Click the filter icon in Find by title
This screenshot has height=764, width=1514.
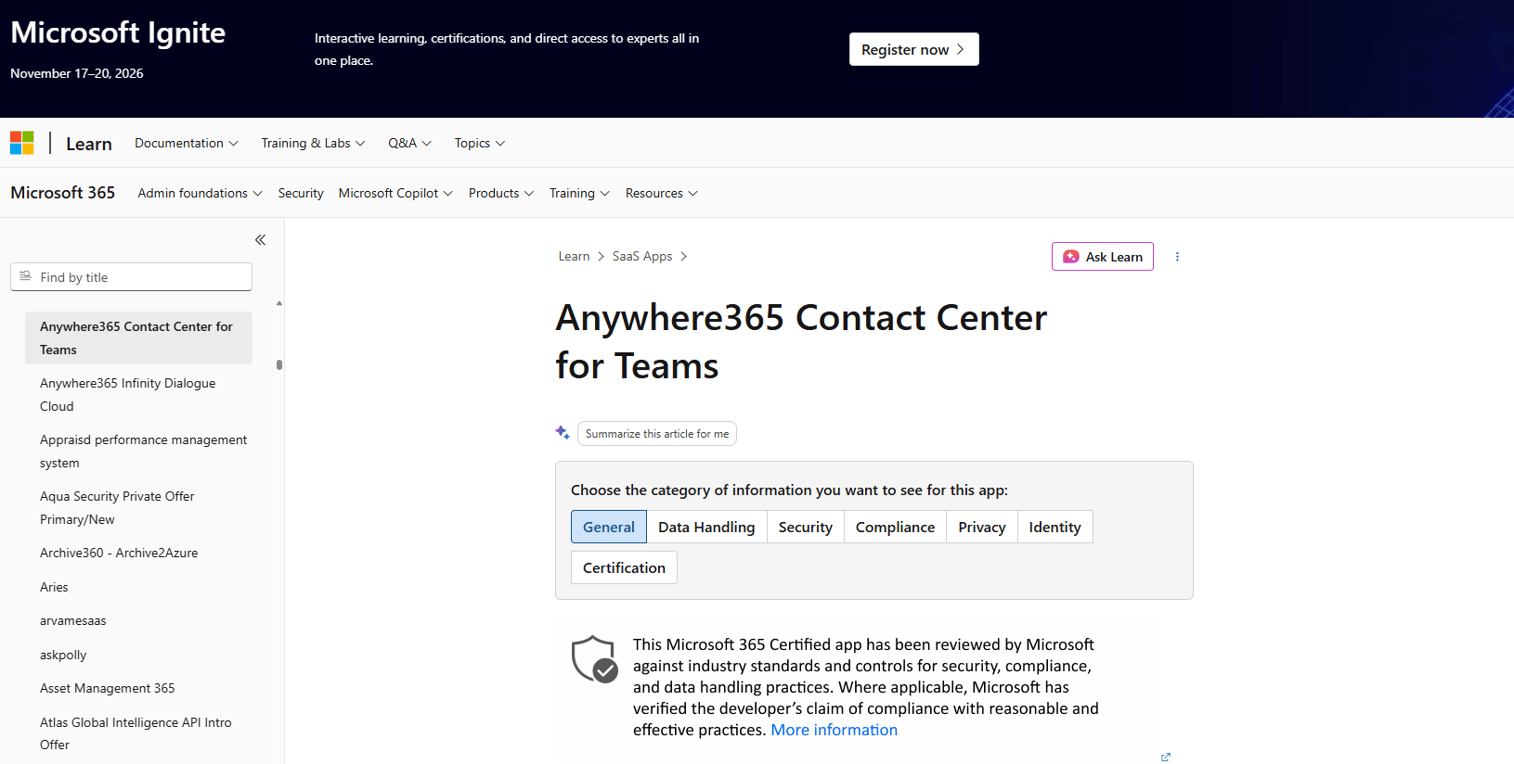pos(26,277)
